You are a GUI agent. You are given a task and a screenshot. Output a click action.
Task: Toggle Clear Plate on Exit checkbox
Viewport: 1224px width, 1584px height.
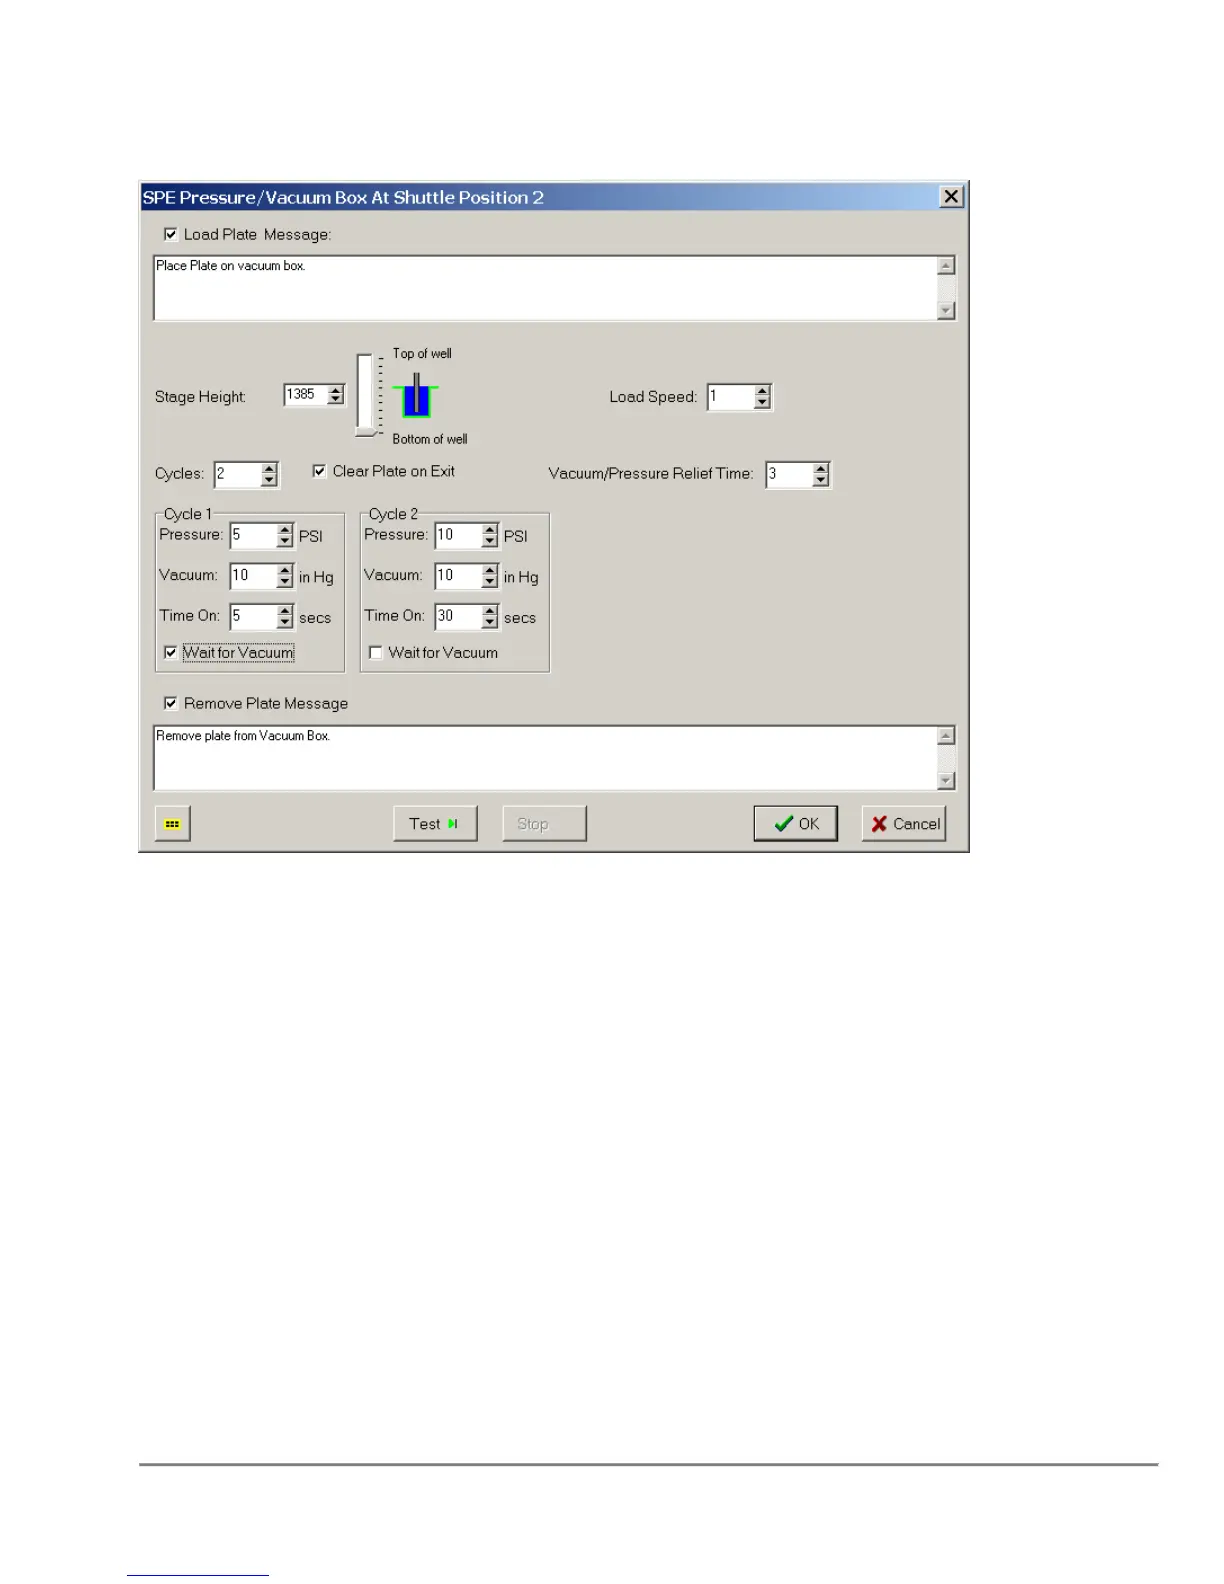[319, 471]
